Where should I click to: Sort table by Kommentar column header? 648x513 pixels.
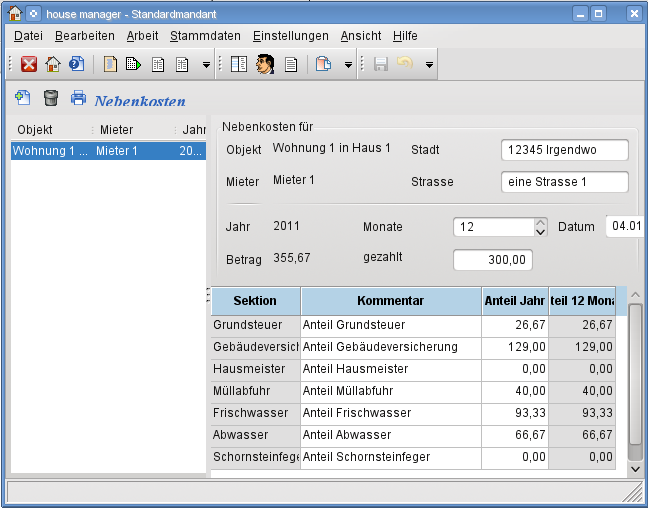[x=390, y=301]
